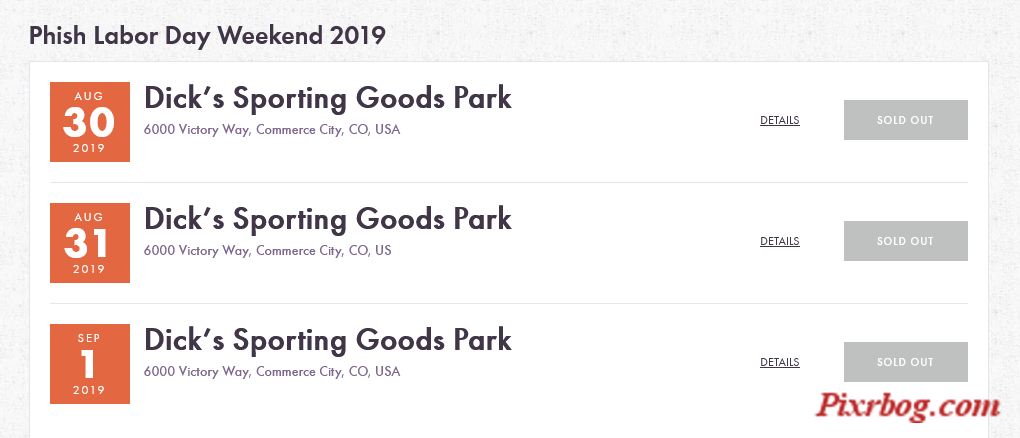The width and height of the screenshot is (1020, 438).
Task: Click third Dick's Sporting Goods Park venue title
Action: [328, 340]
